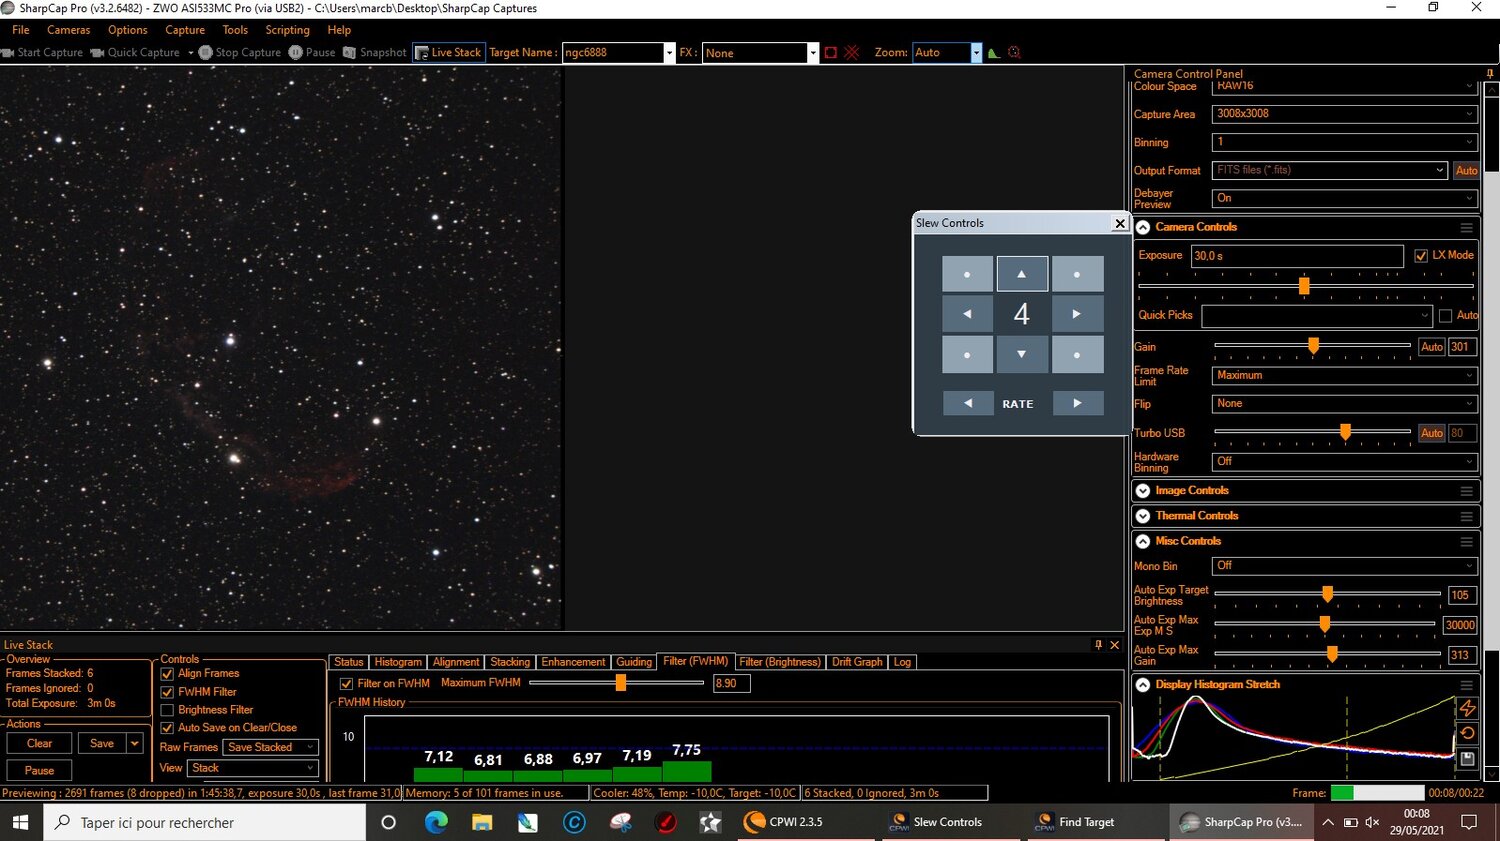Toggle the Gain Auto button
This screenshot has width=1500, height=841.
(x=1432, y=347)
